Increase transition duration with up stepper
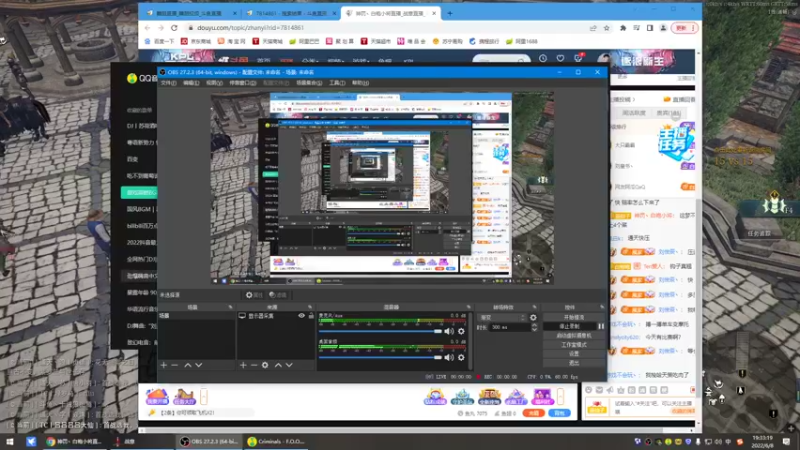 [534, 325]
